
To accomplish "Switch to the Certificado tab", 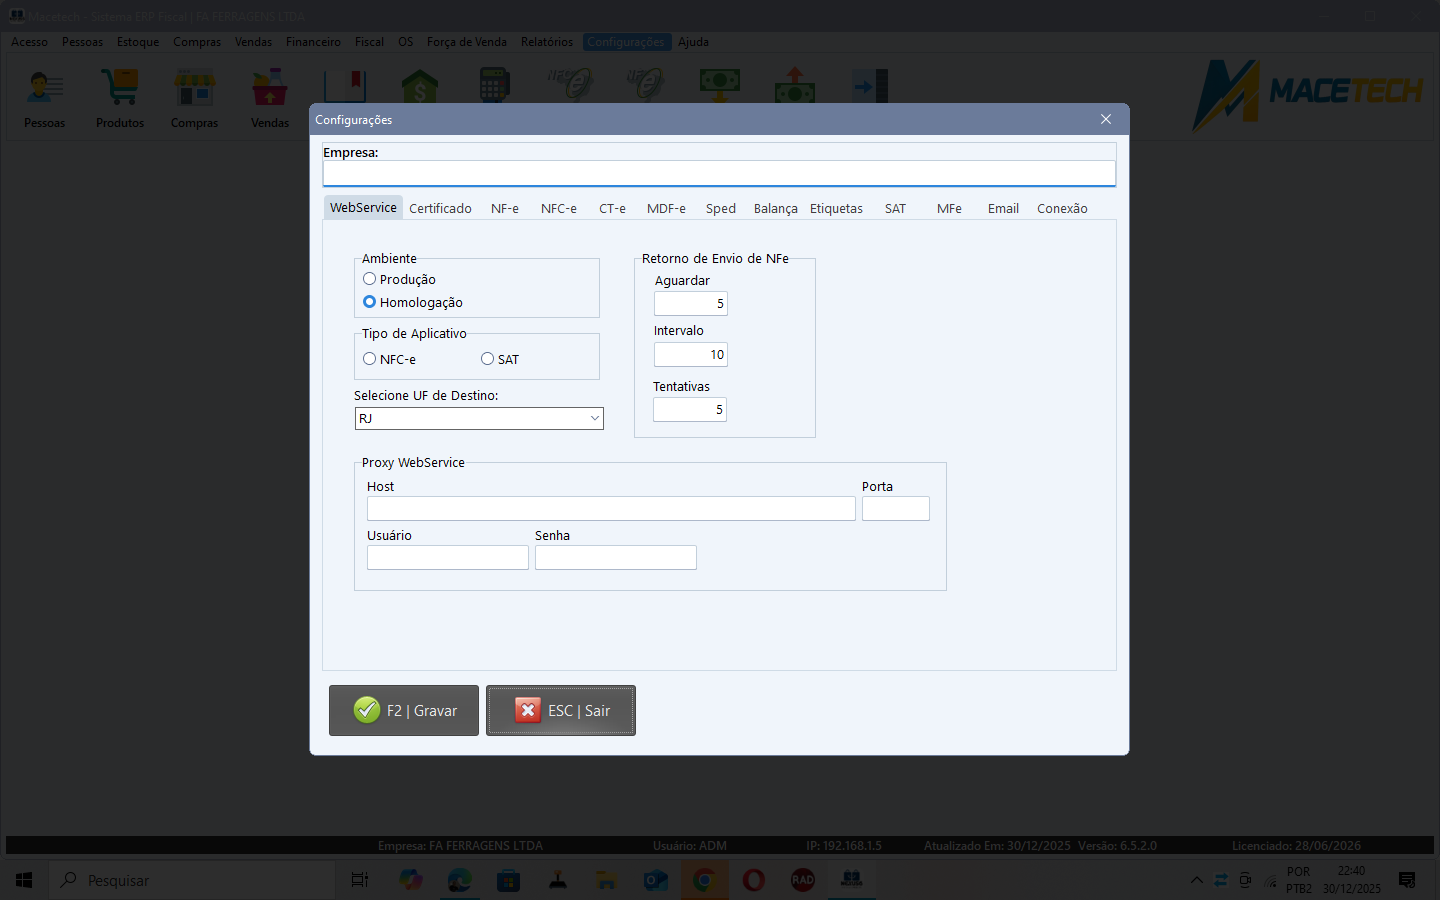I will (440, 208).
